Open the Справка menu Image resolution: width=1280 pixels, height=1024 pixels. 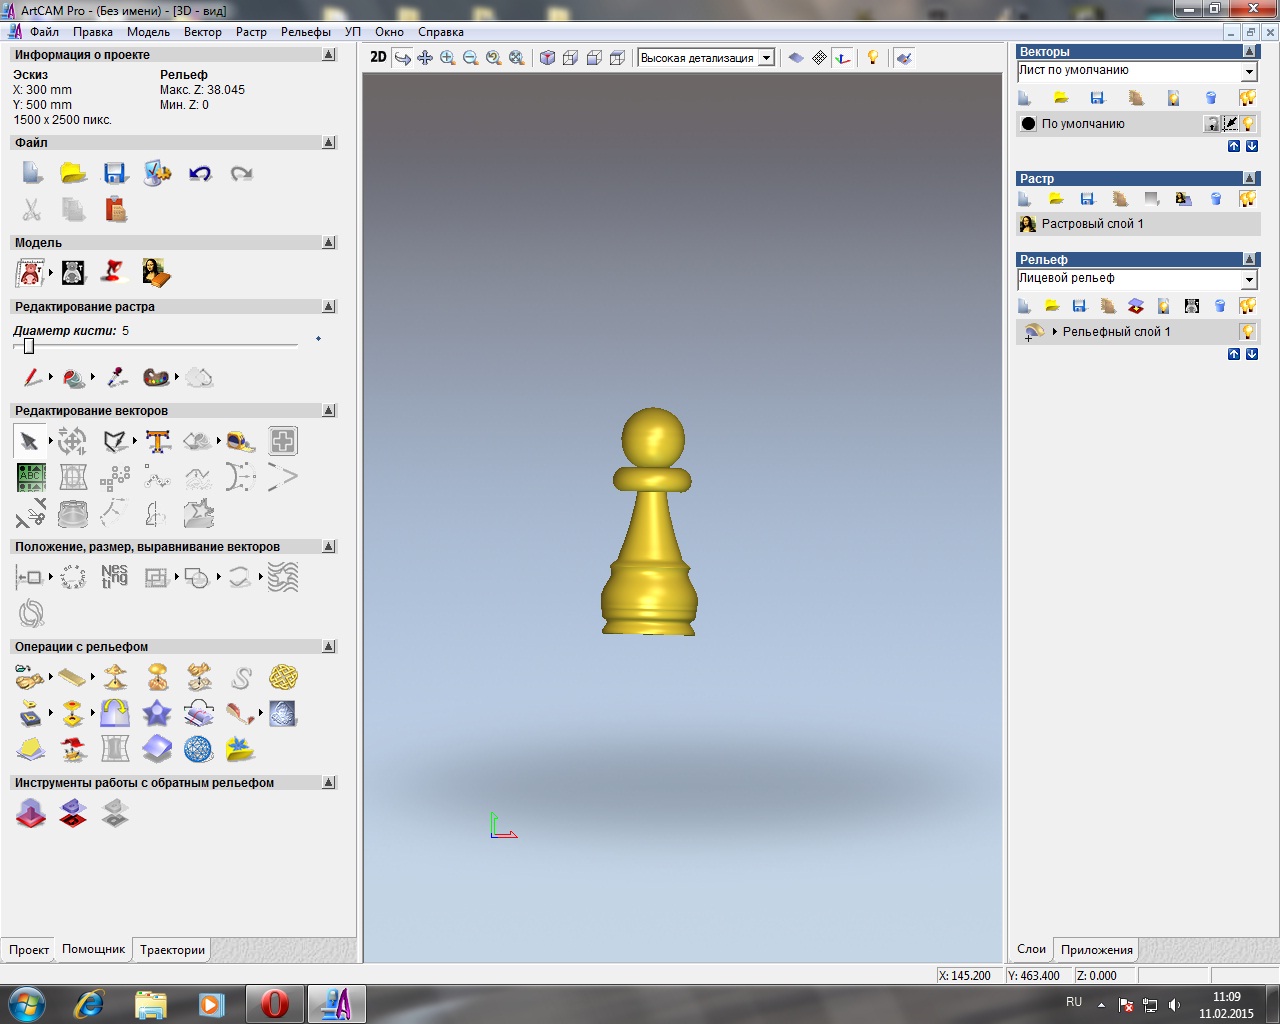[x=441, y=32]
